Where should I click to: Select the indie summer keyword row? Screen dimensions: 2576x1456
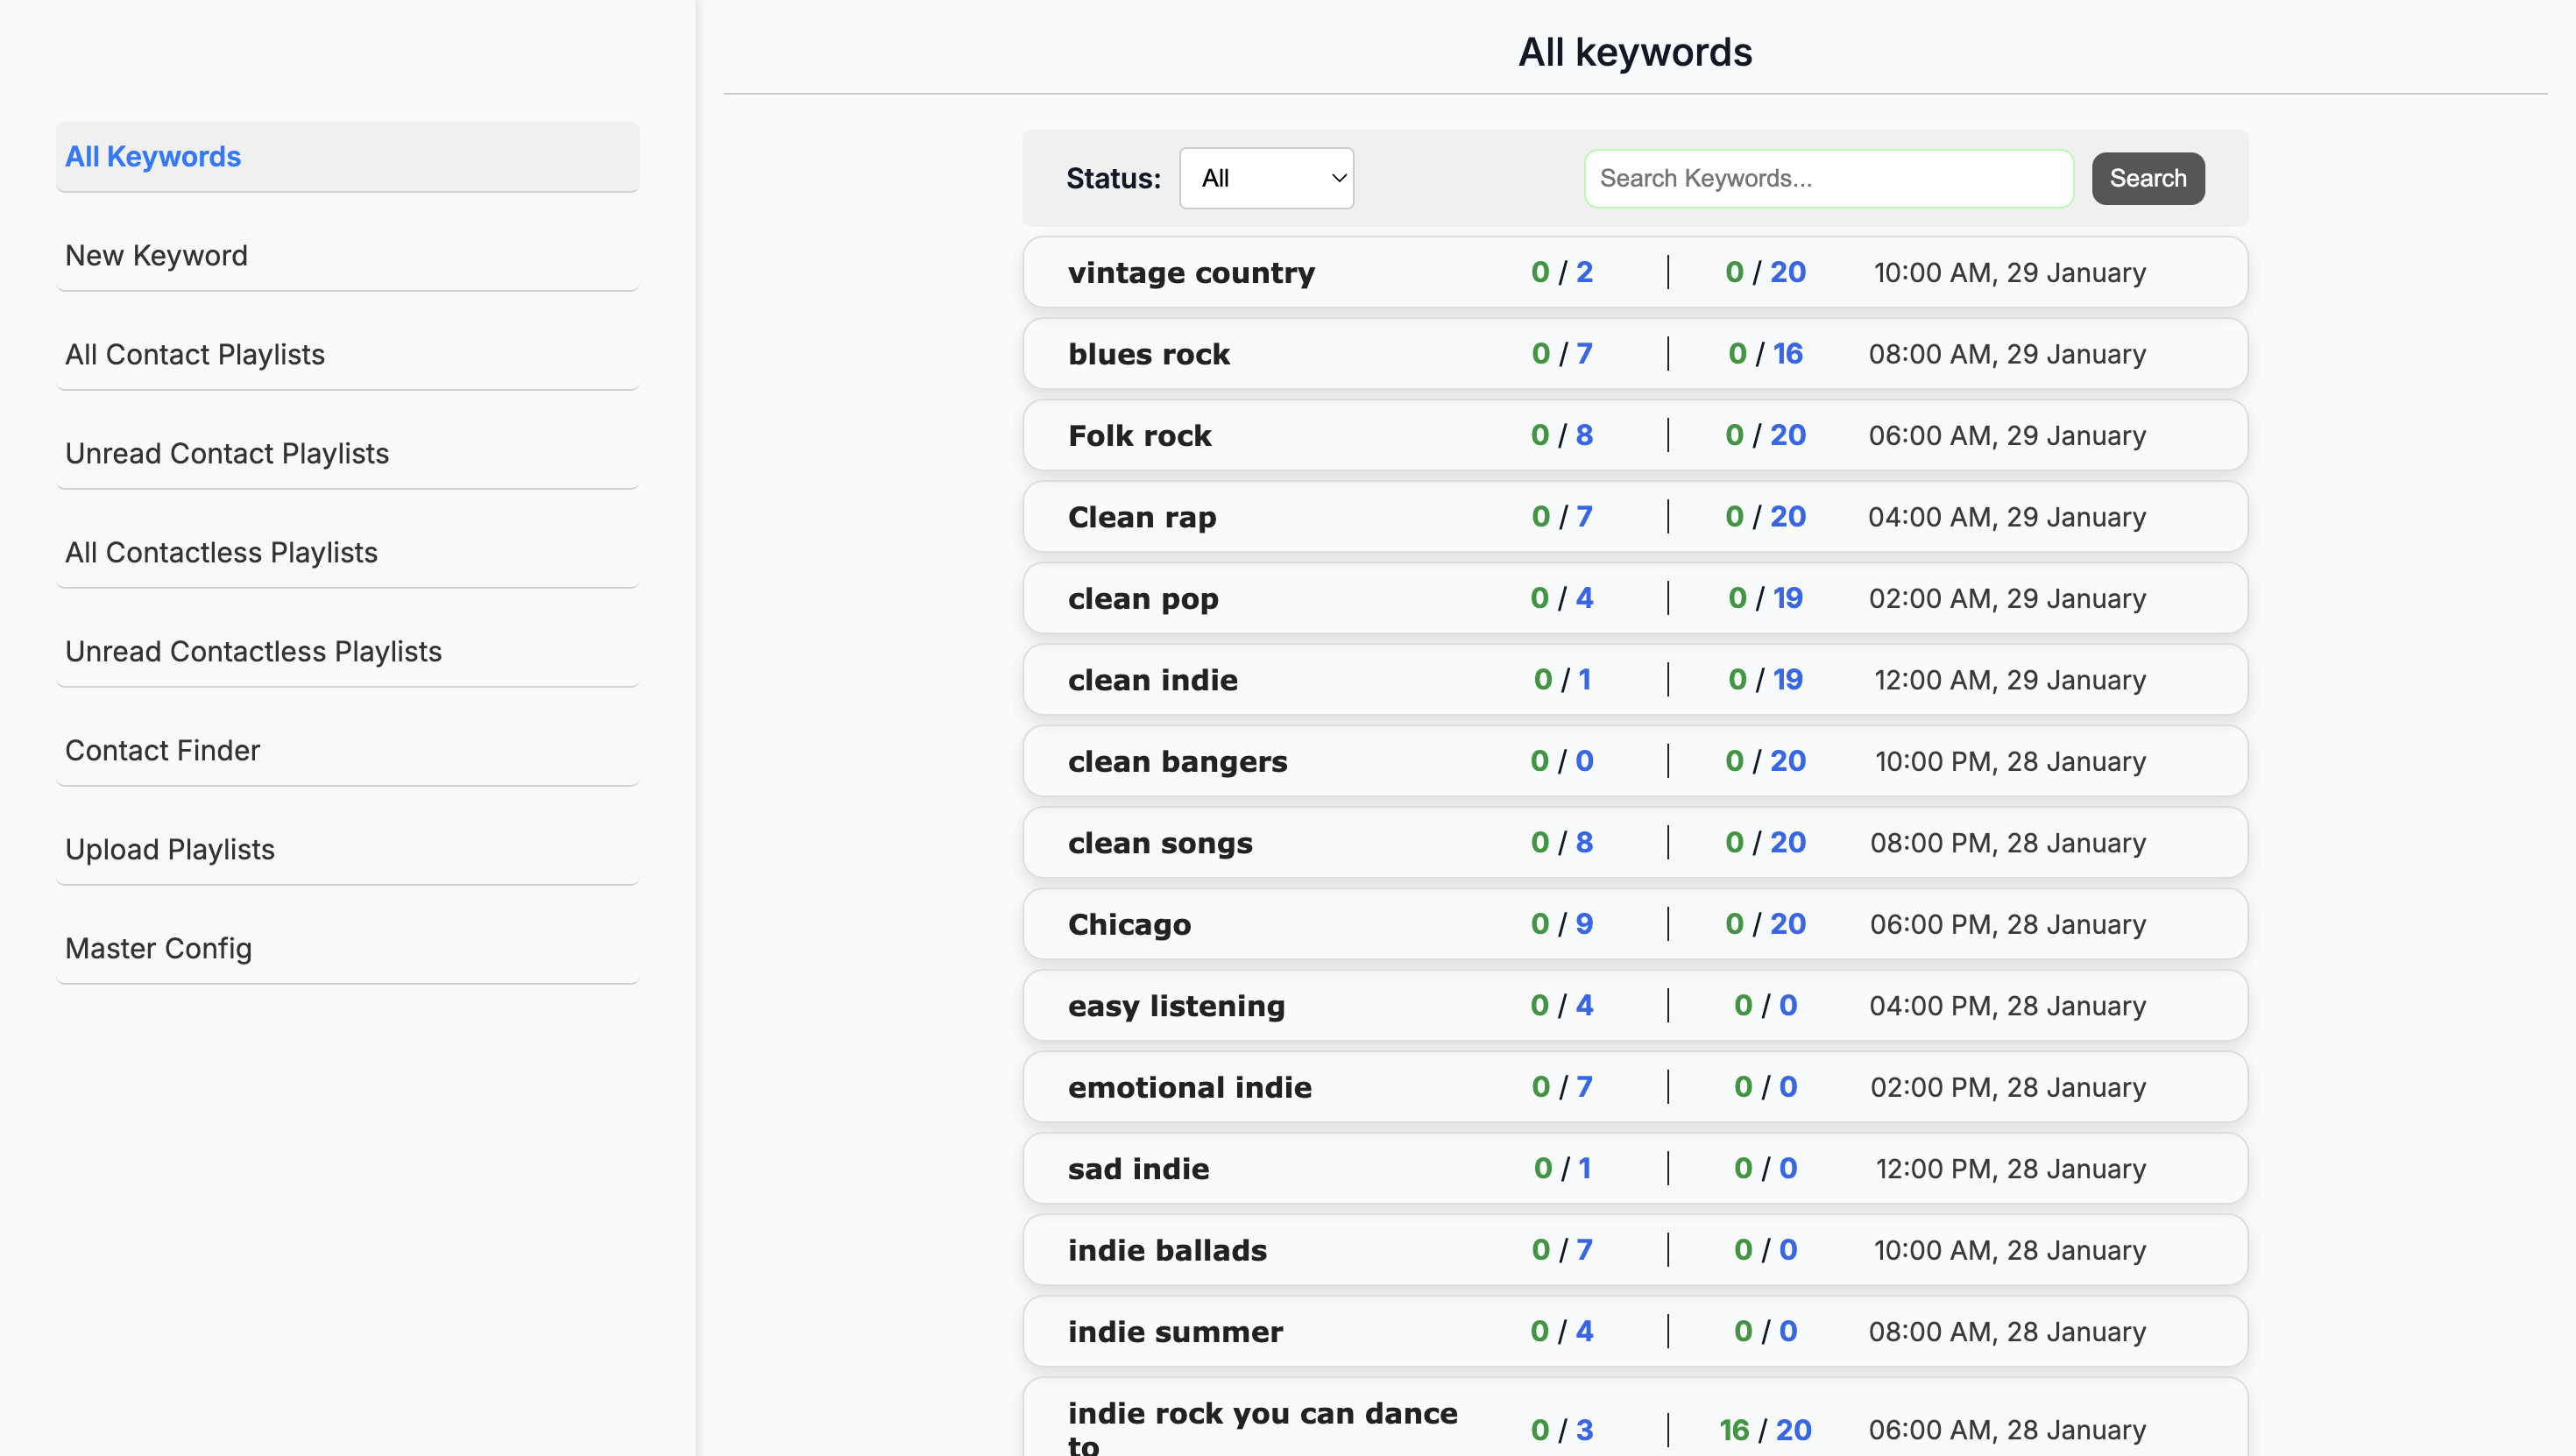click(1635, 1331)
